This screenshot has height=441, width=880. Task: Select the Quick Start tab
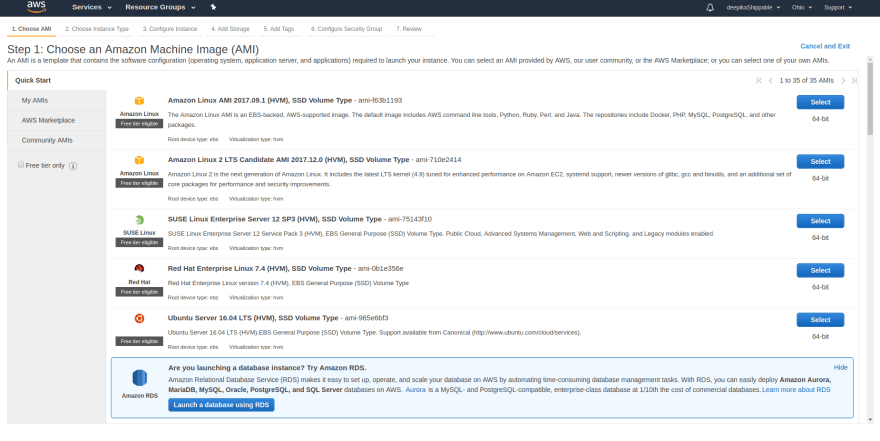[x=56, y=80]
